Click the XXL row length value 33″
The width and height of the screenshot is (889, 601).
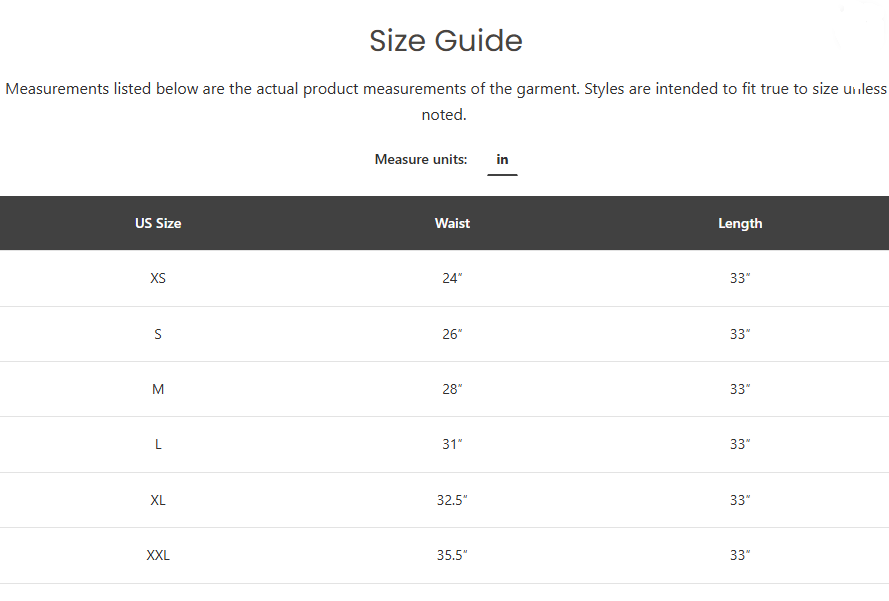click(x=740, y=556)
